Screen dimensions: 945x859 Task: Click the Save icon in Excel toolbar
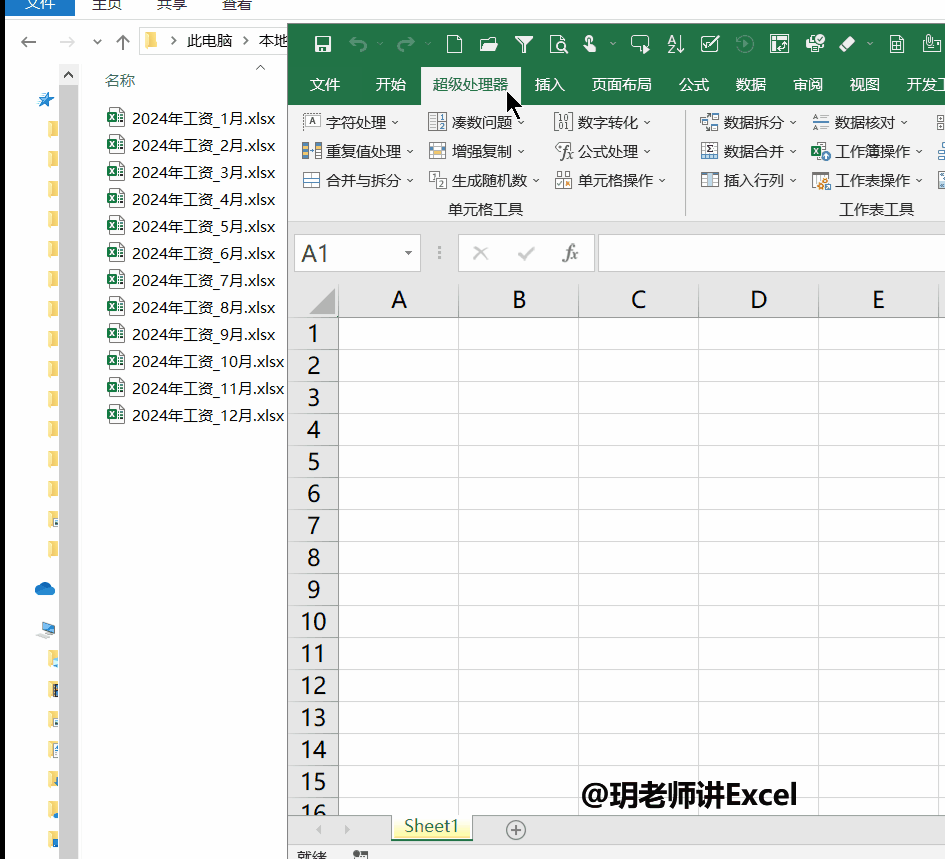(x=322, y=44)
